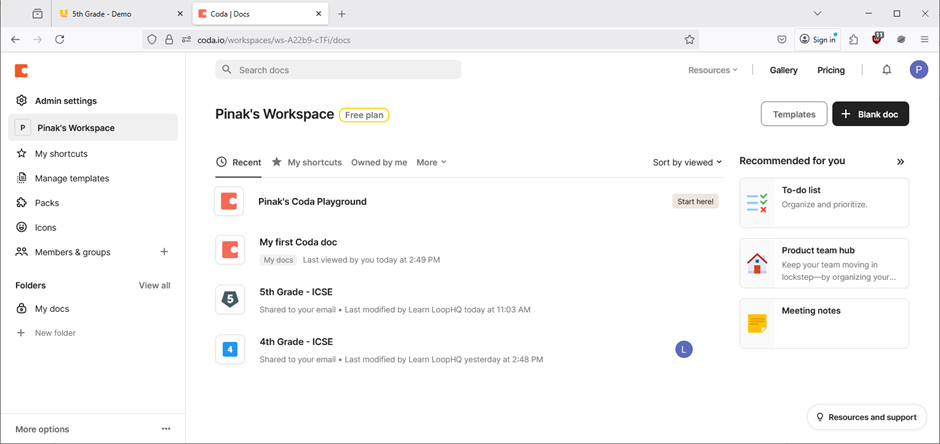This screenshot has width=940, height=444.
Task: Switch to Owned by me tab
Action: tap(379, 162)
